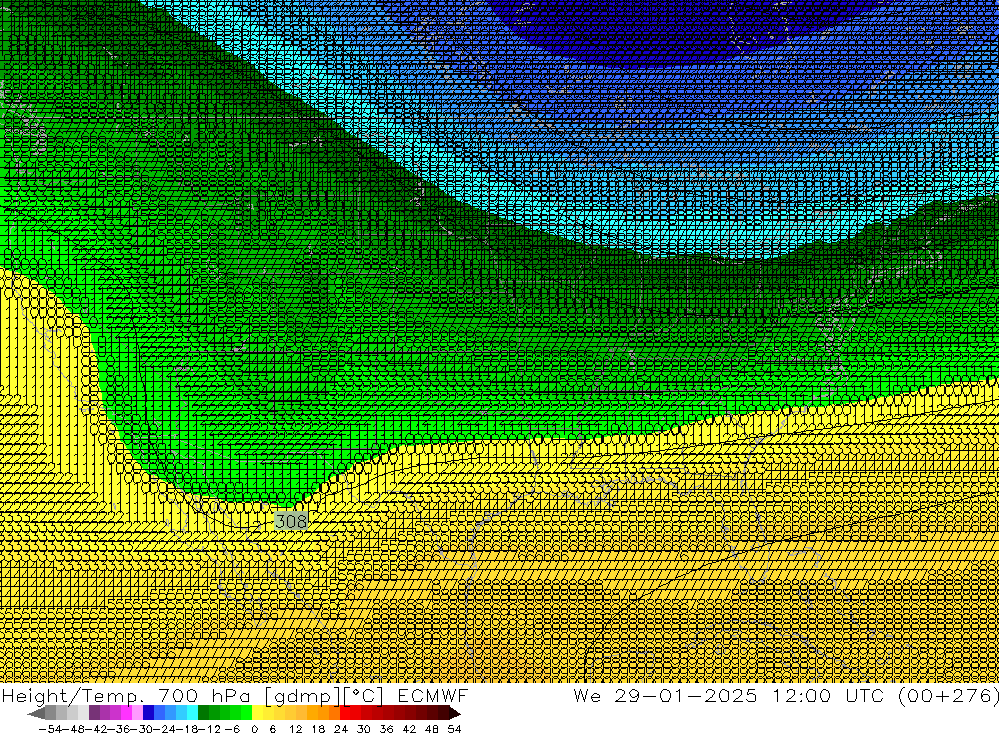Click the 'Height/Temp. 700 hPa' title text
The image size is (1000, 733).
click(x=127, y=695)
